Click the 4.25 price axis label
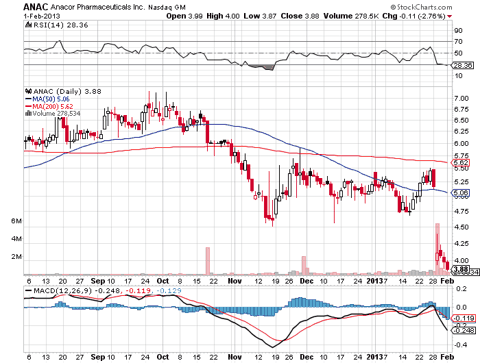480x363 pixels. (x=461, y=243)
